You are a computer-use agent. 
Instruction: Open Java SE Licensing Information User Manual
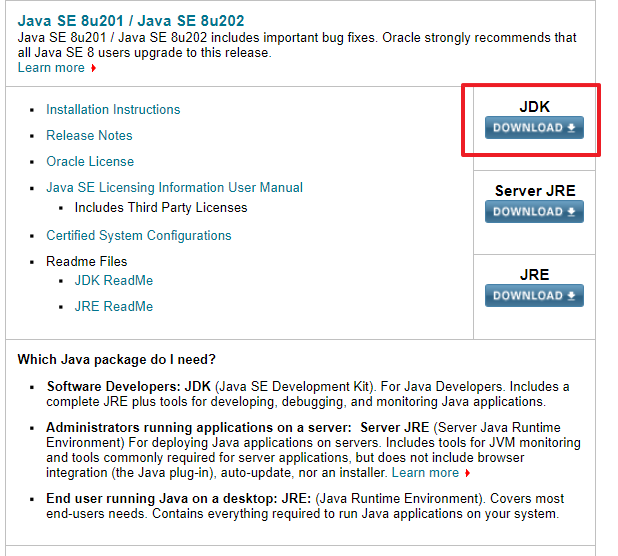coord(174,187)
